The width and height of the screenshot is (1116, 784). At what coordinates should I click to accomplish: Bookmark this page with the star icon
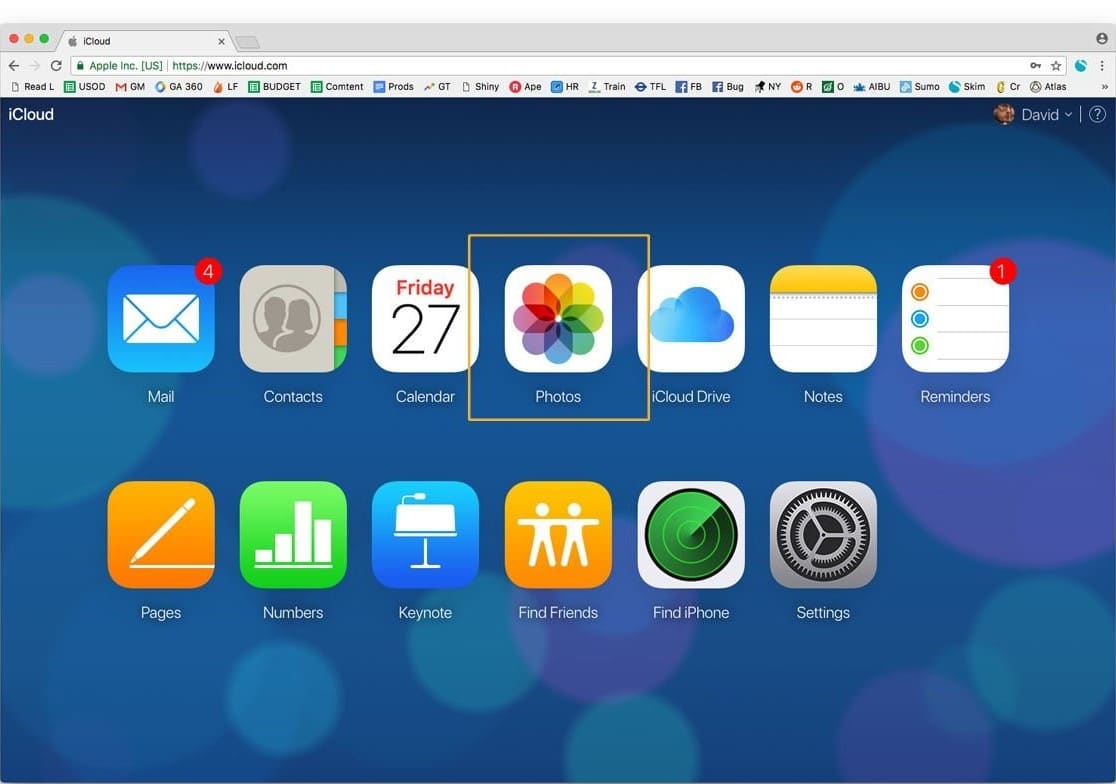pyautogui.click(x=1056, y=65)
